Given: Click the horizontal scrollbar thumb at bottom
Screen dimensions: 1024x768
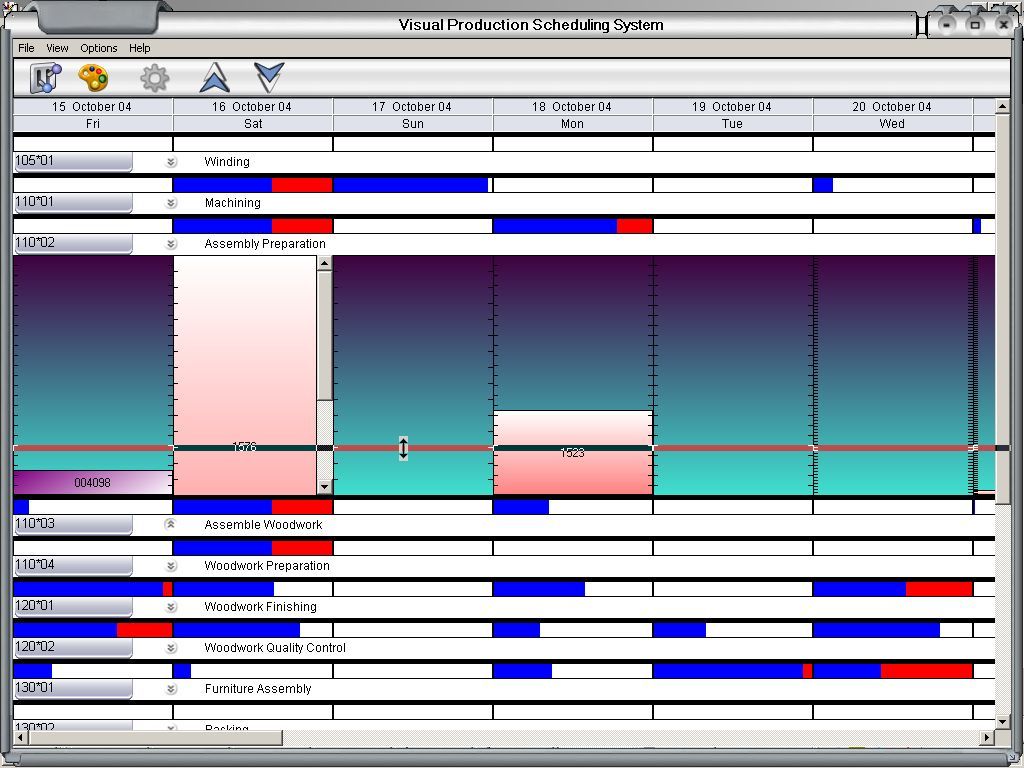Looking at the screenshot, I should point(150,738).
